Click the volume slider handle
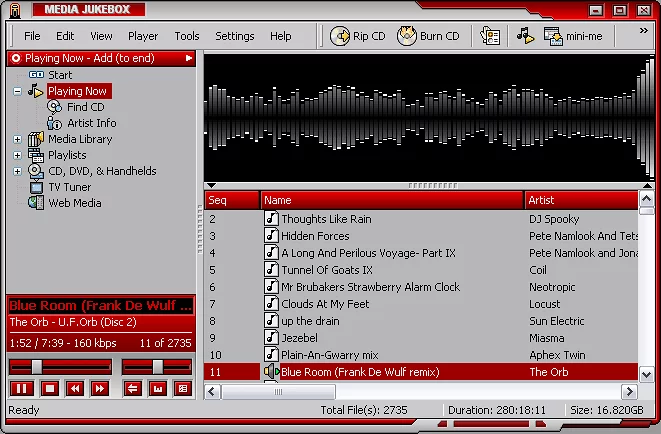This screenshot has width=661, height=434. pos(157,366)
